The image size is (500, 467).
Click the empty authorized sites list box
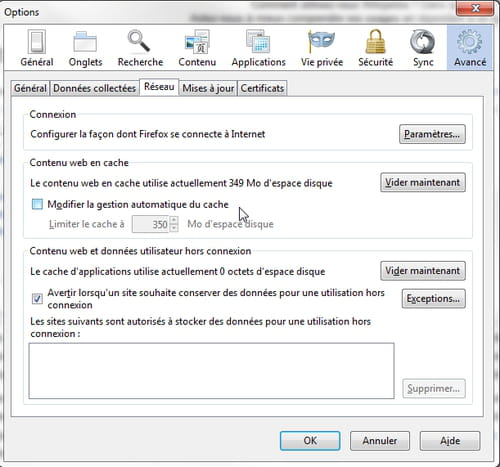click(212, 371)
